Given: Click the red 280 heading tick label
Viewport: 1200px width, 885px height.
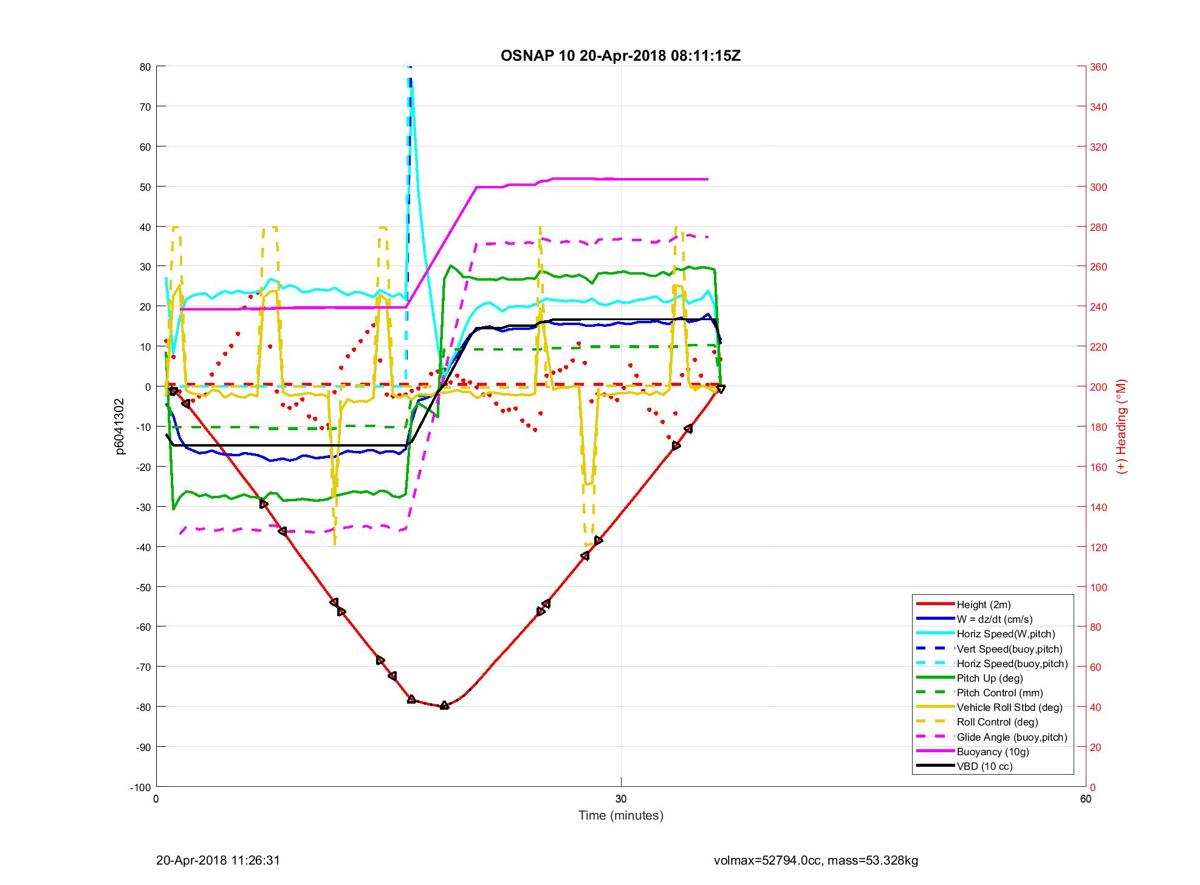Looking at the screenshot, I should click(x=1099, y=227).
